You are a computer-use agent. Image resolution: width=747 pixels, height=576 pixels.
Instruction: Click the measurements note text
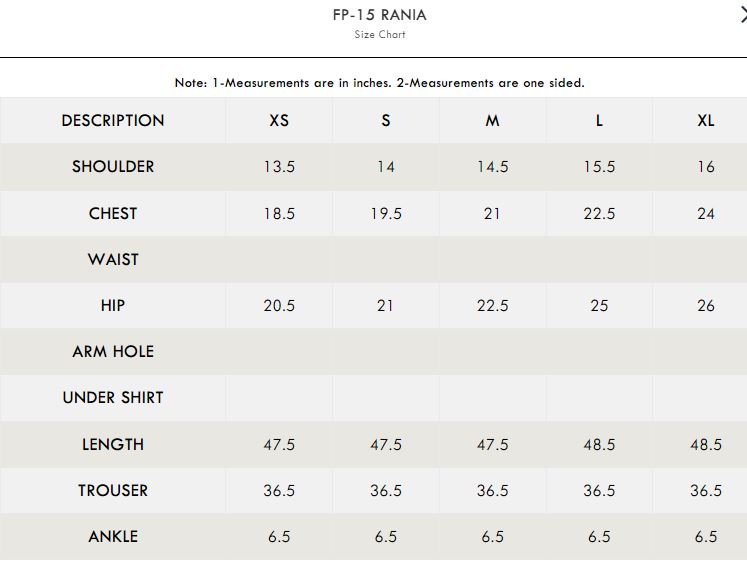[380, 83]
